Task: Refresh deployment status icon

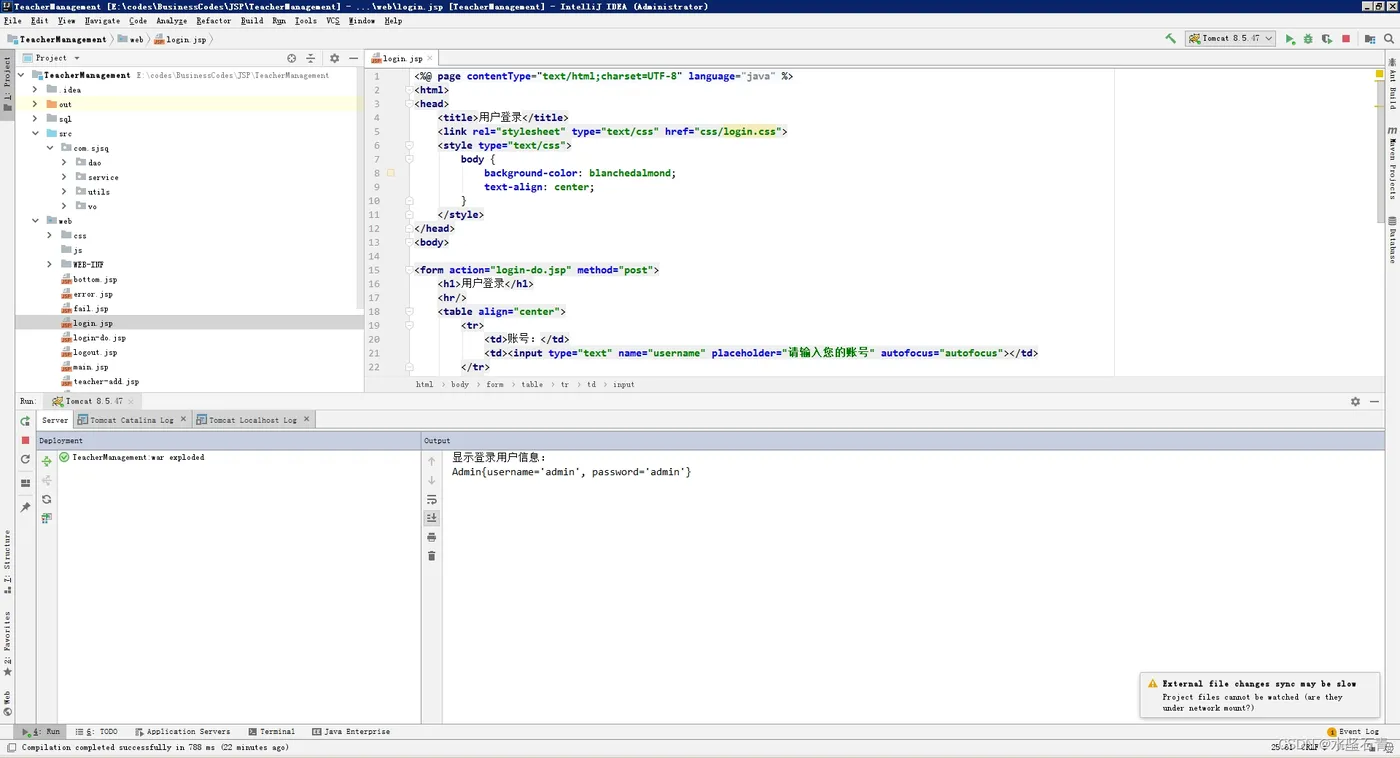Action: point(46,499)
